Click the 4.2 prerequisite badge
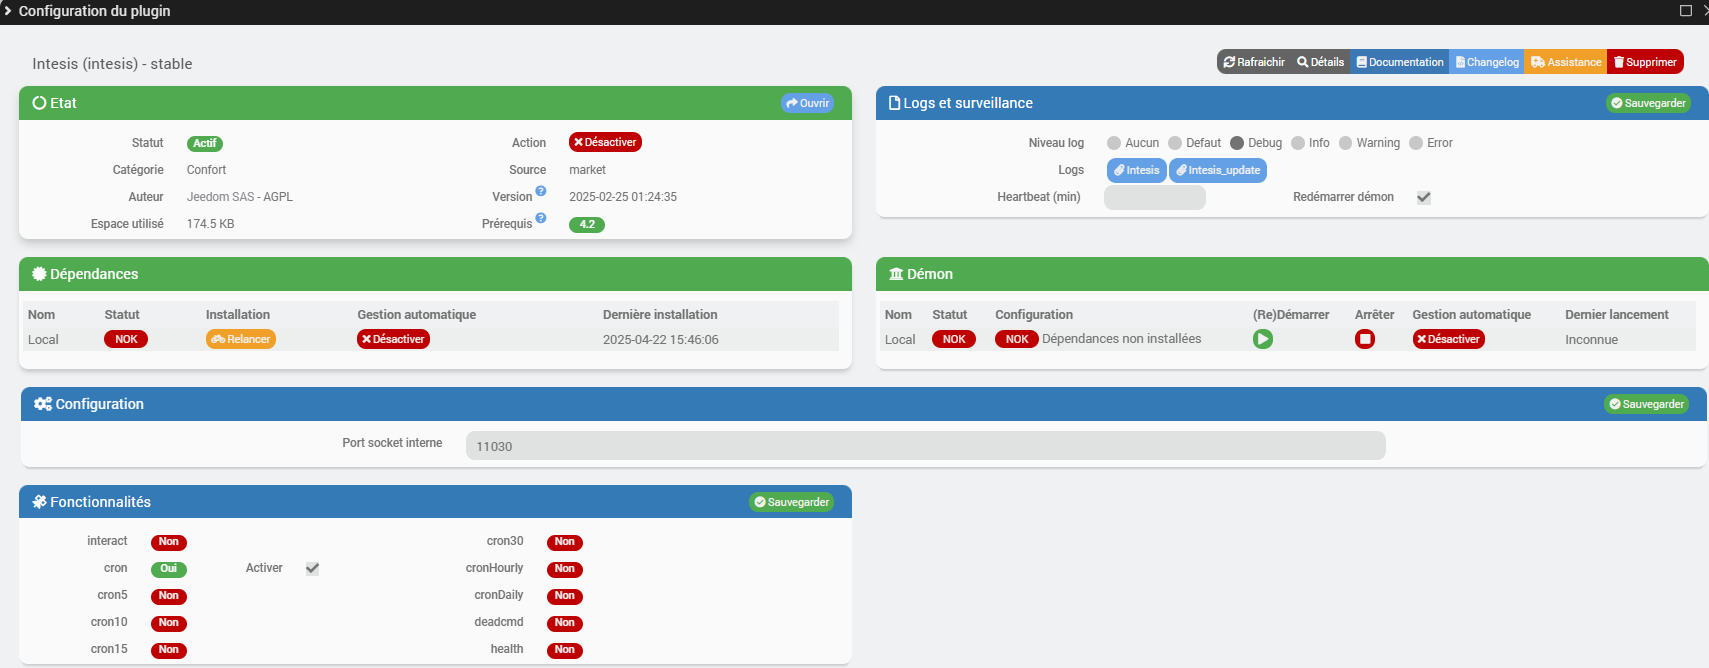This screenshot has height=668, width=1709. 587,224
